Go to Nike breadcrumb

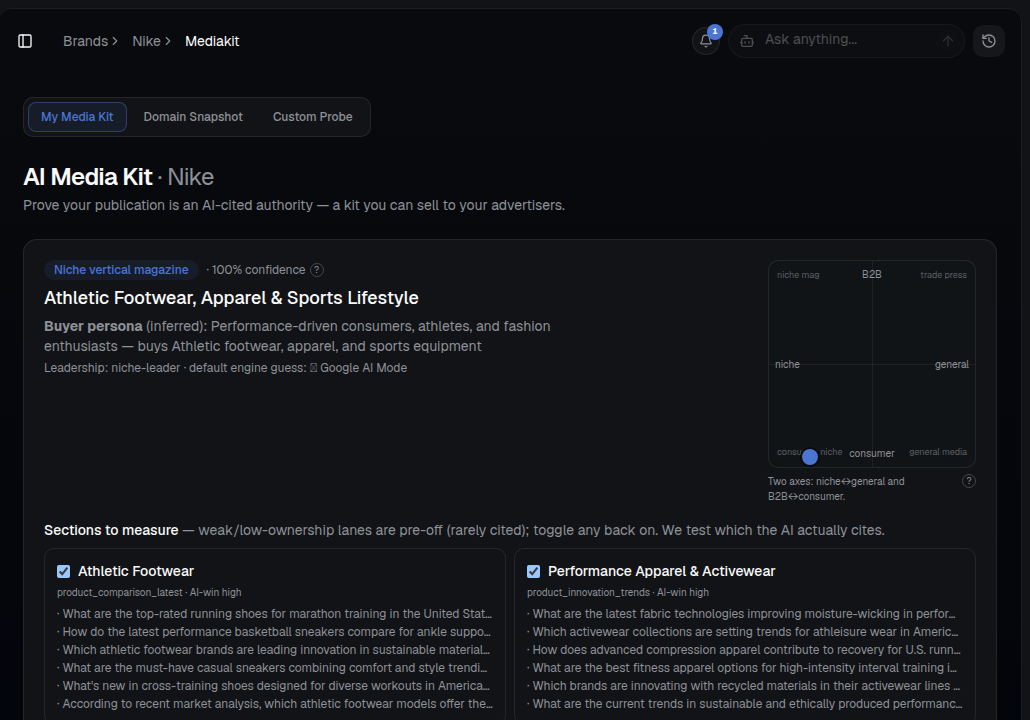[146, 41]
